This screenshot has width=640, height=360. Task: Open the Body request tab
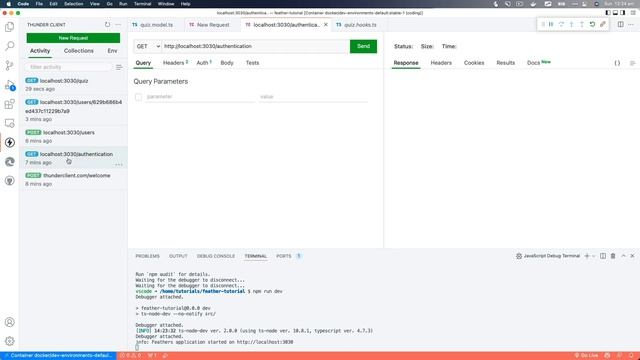[x=227, y=63]
